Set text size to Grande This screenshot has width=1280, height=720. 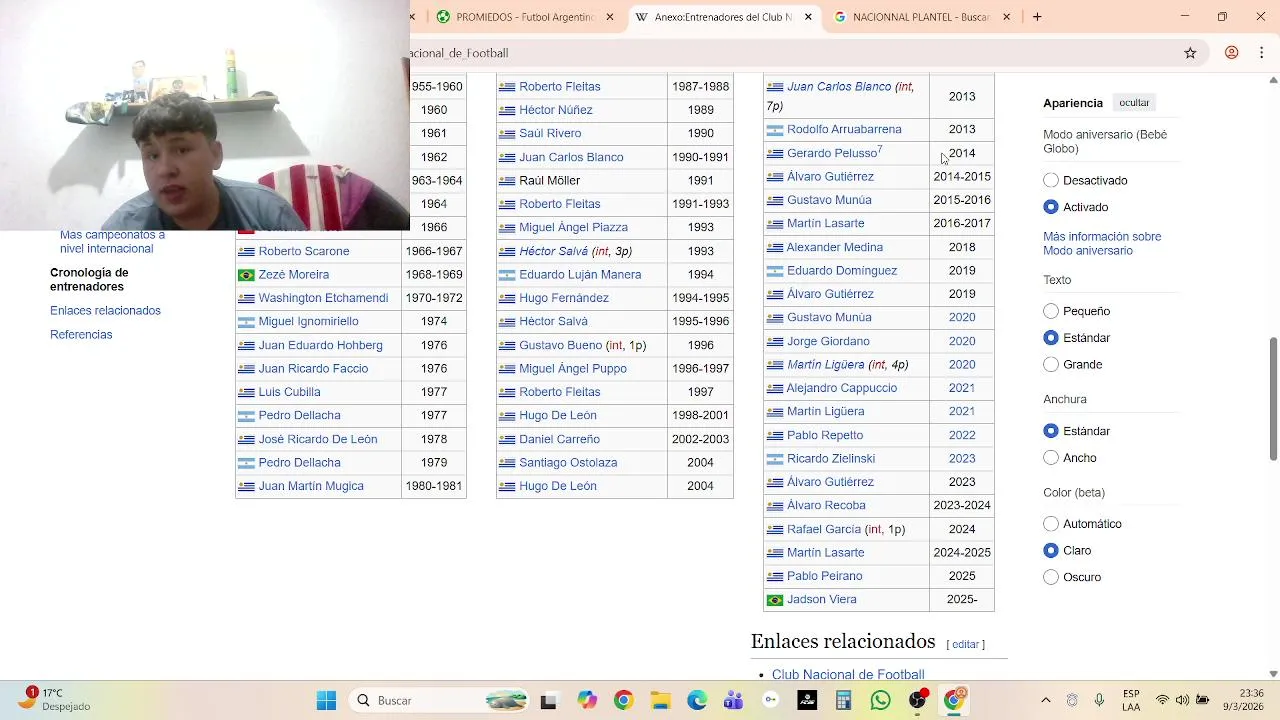[x=1051, y=365]
